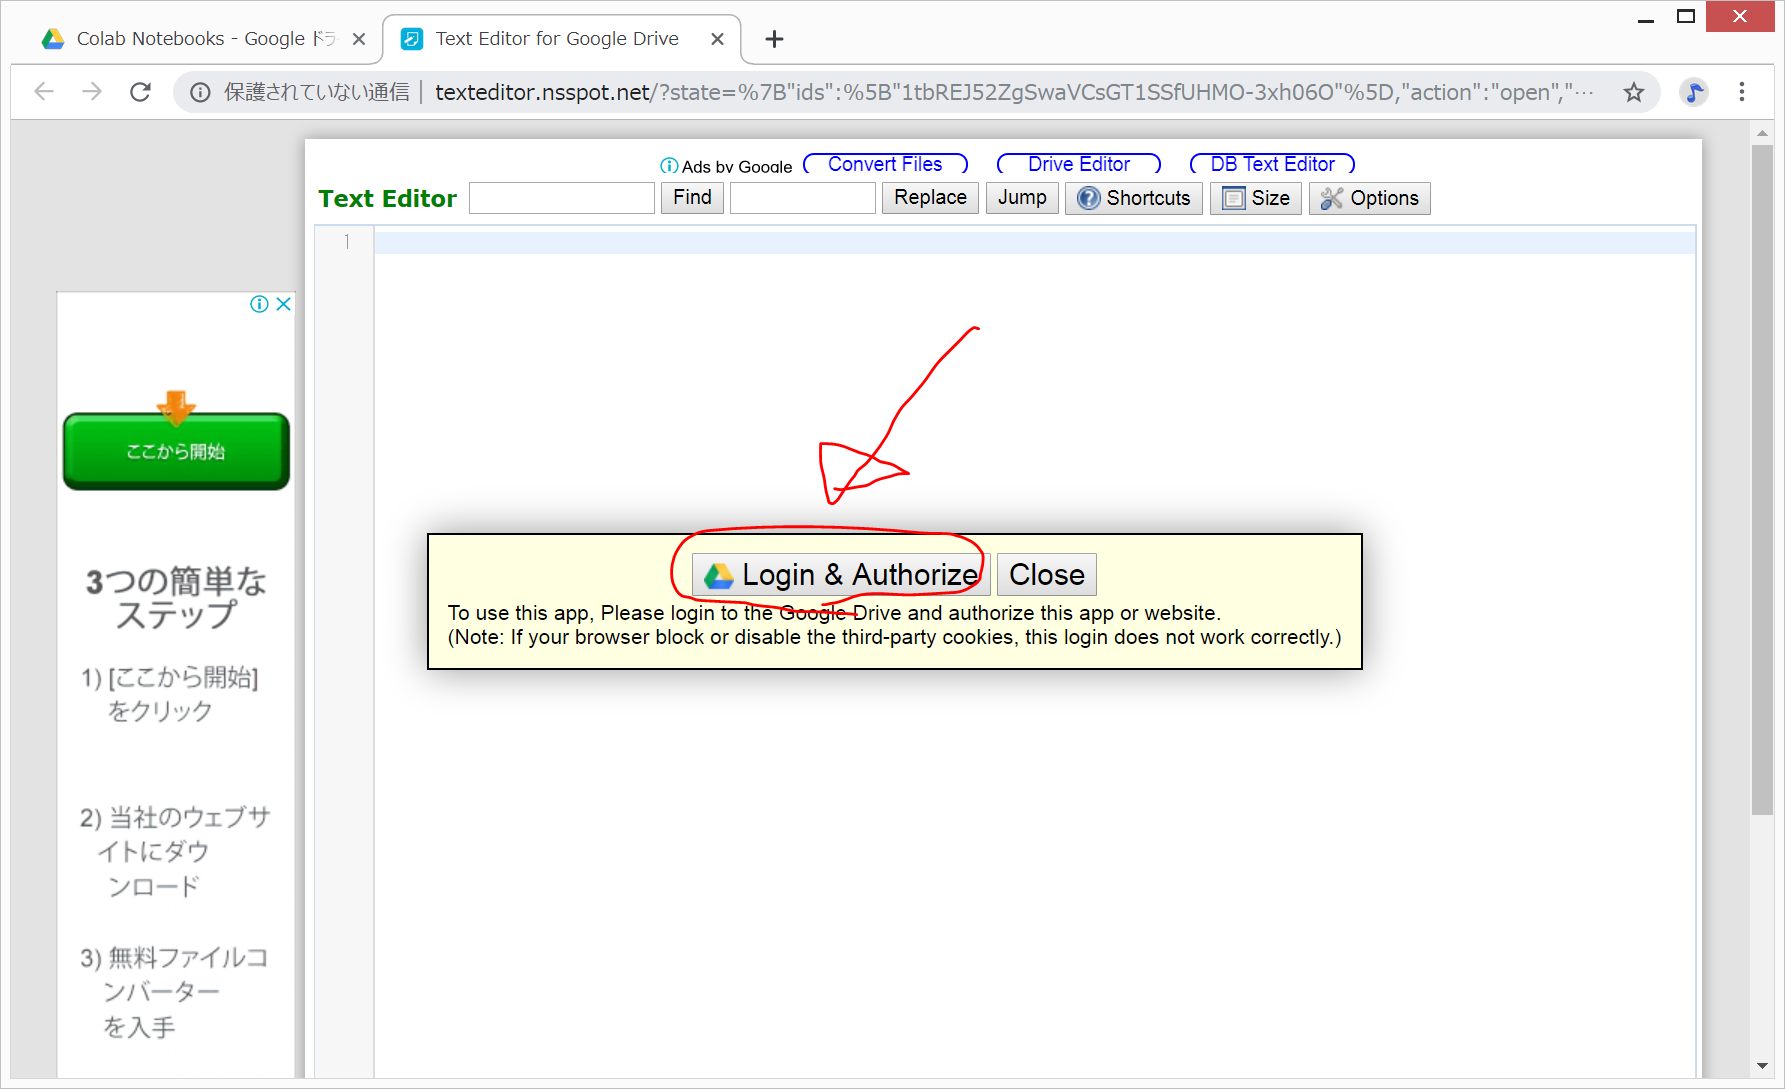This screenshot has height=1089, width=1785.
Task: Close the Text Editor for Google Drive tab
Action: [717, 39]
